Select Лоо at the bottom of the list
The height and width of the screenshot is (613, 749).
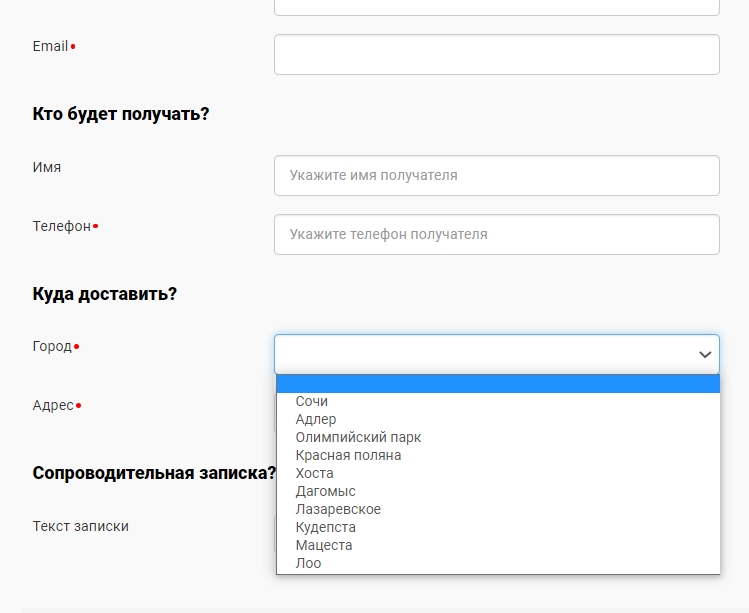pyautogui.click(x=308, y=563)
